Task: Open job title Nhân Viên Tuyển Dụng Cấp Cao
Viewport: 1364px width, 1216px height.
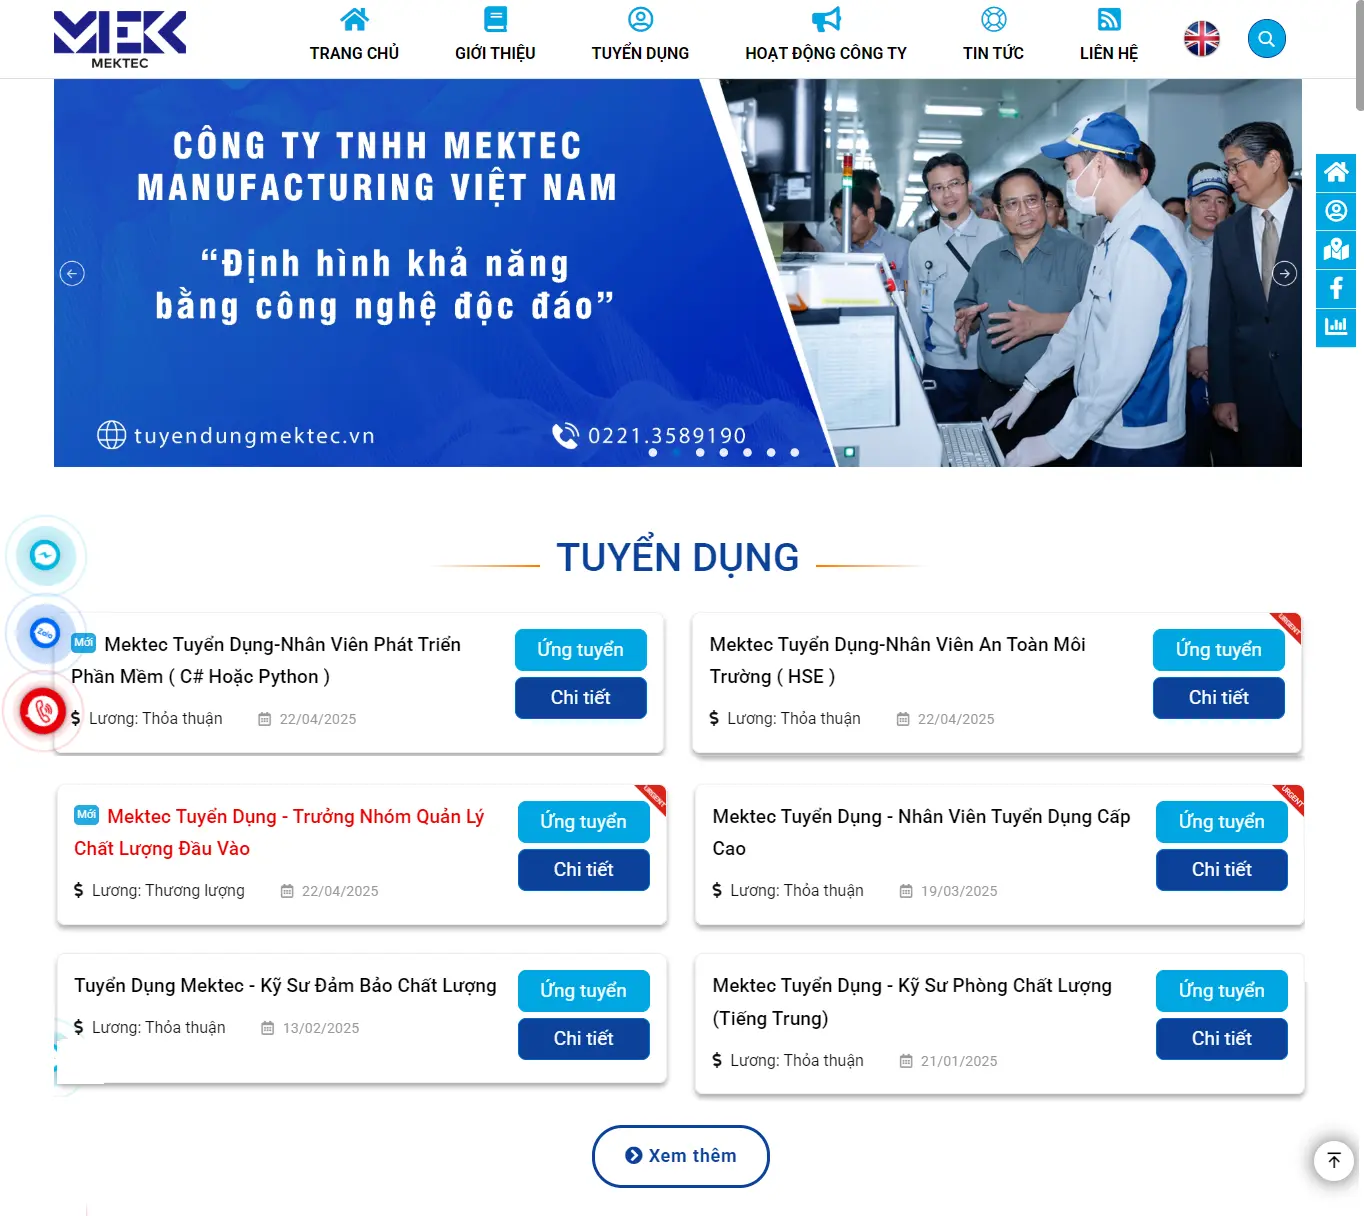Action: (x=921, y=832)
